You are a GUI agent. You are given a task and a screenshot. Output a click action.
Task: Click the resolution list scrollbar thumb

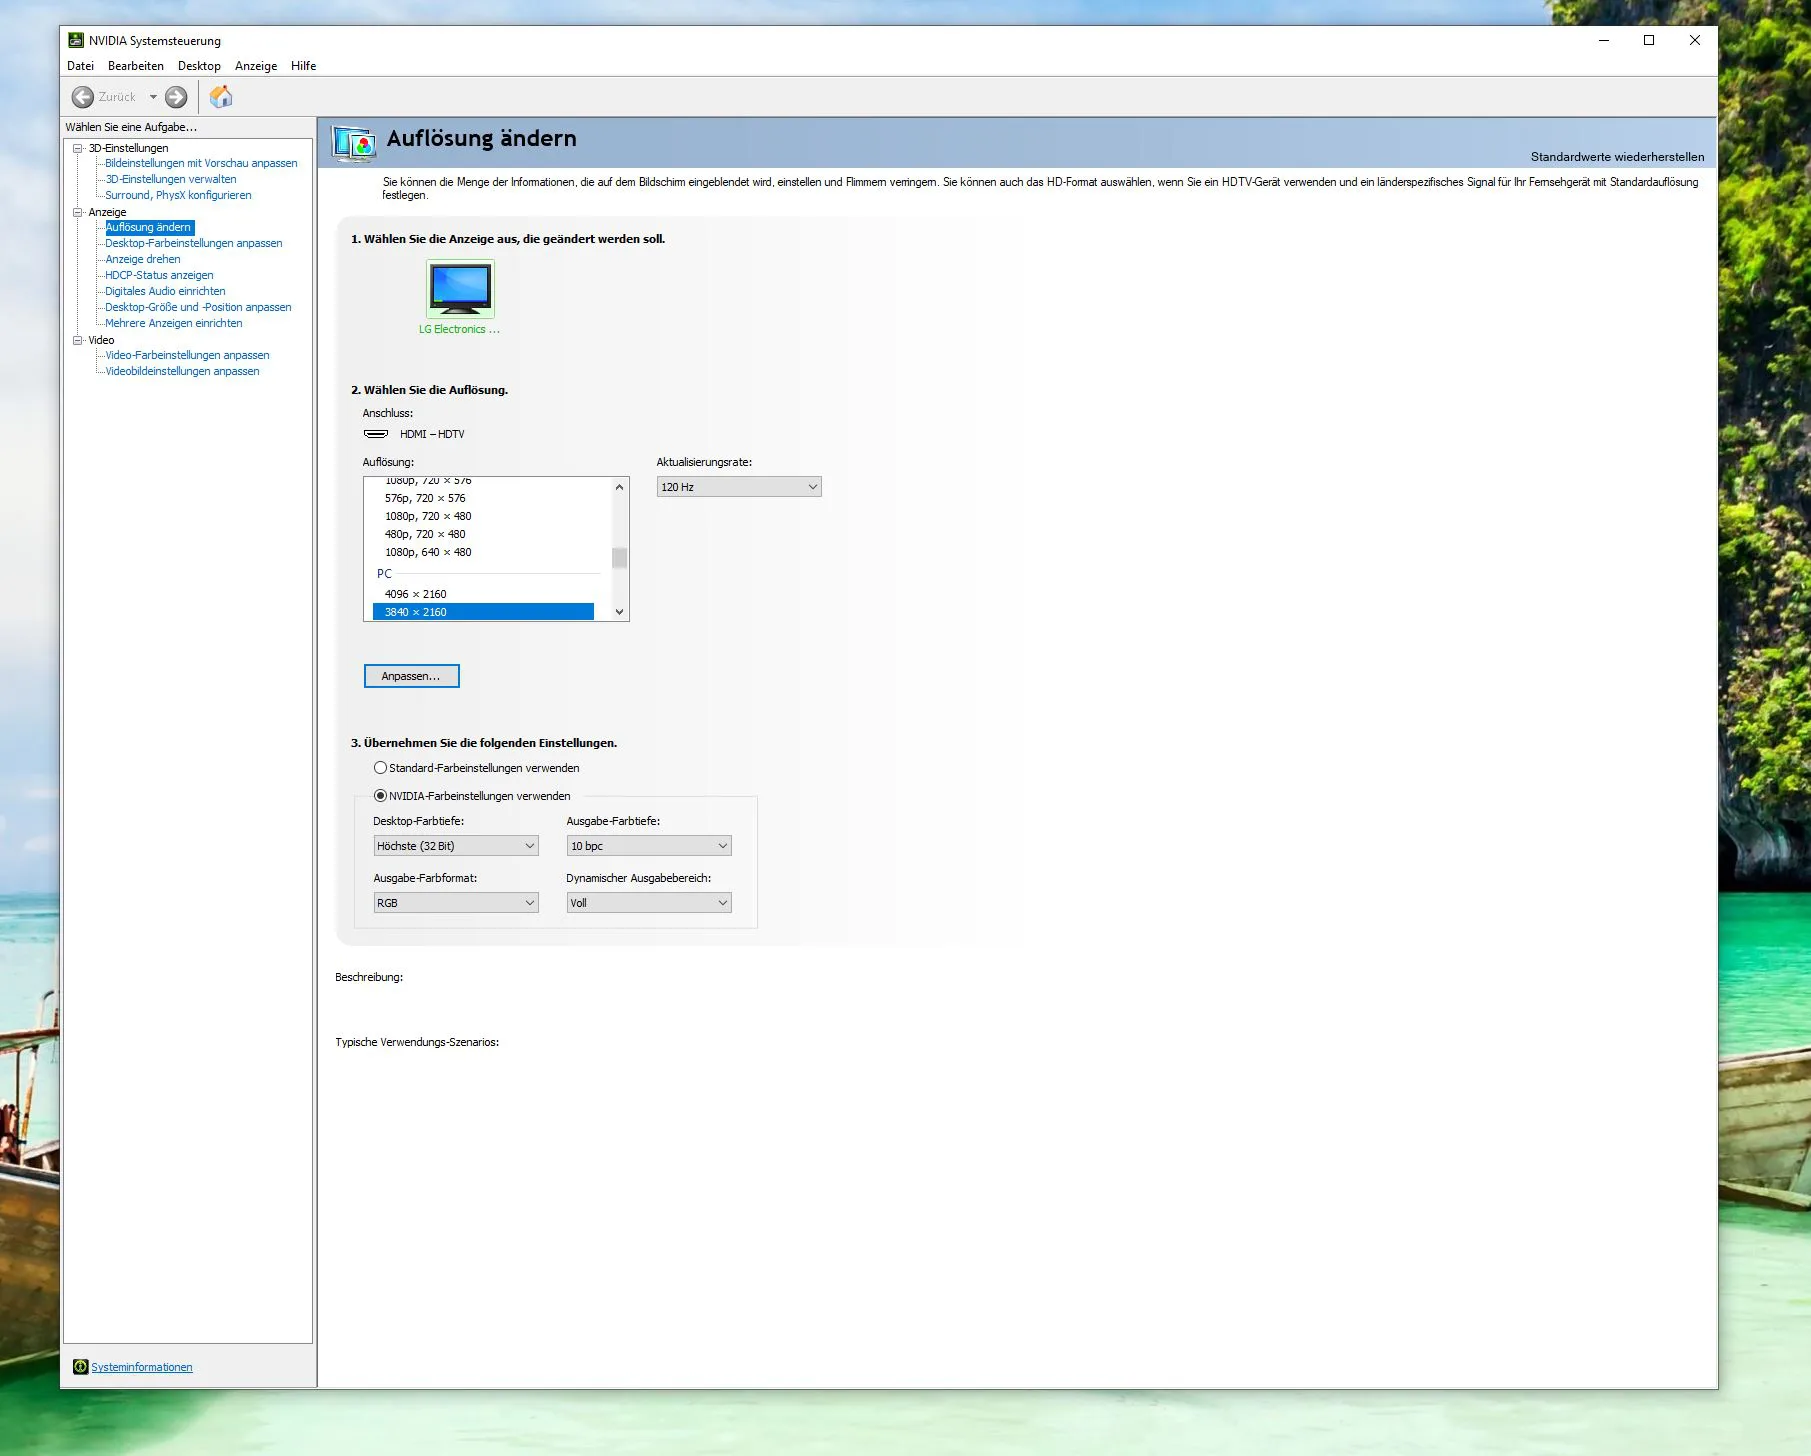(620, 558)
